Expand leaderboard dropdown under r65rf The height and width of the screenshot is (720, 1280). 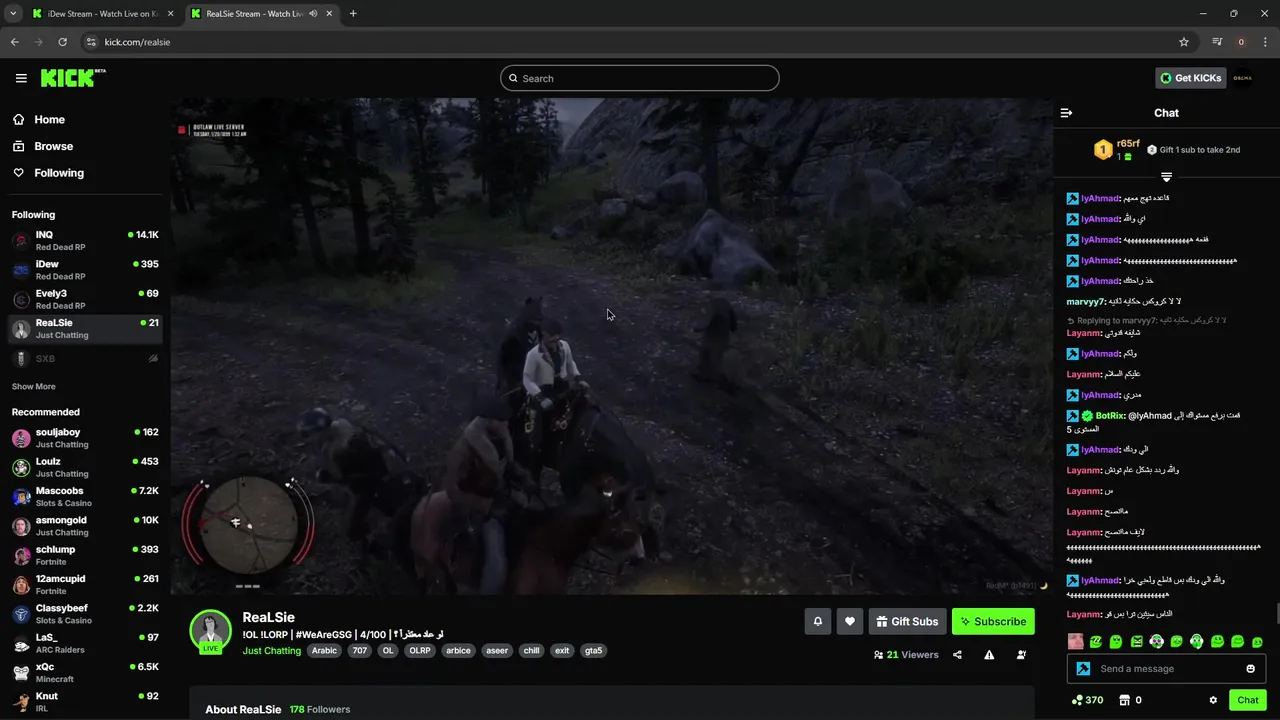point(1166,176)
